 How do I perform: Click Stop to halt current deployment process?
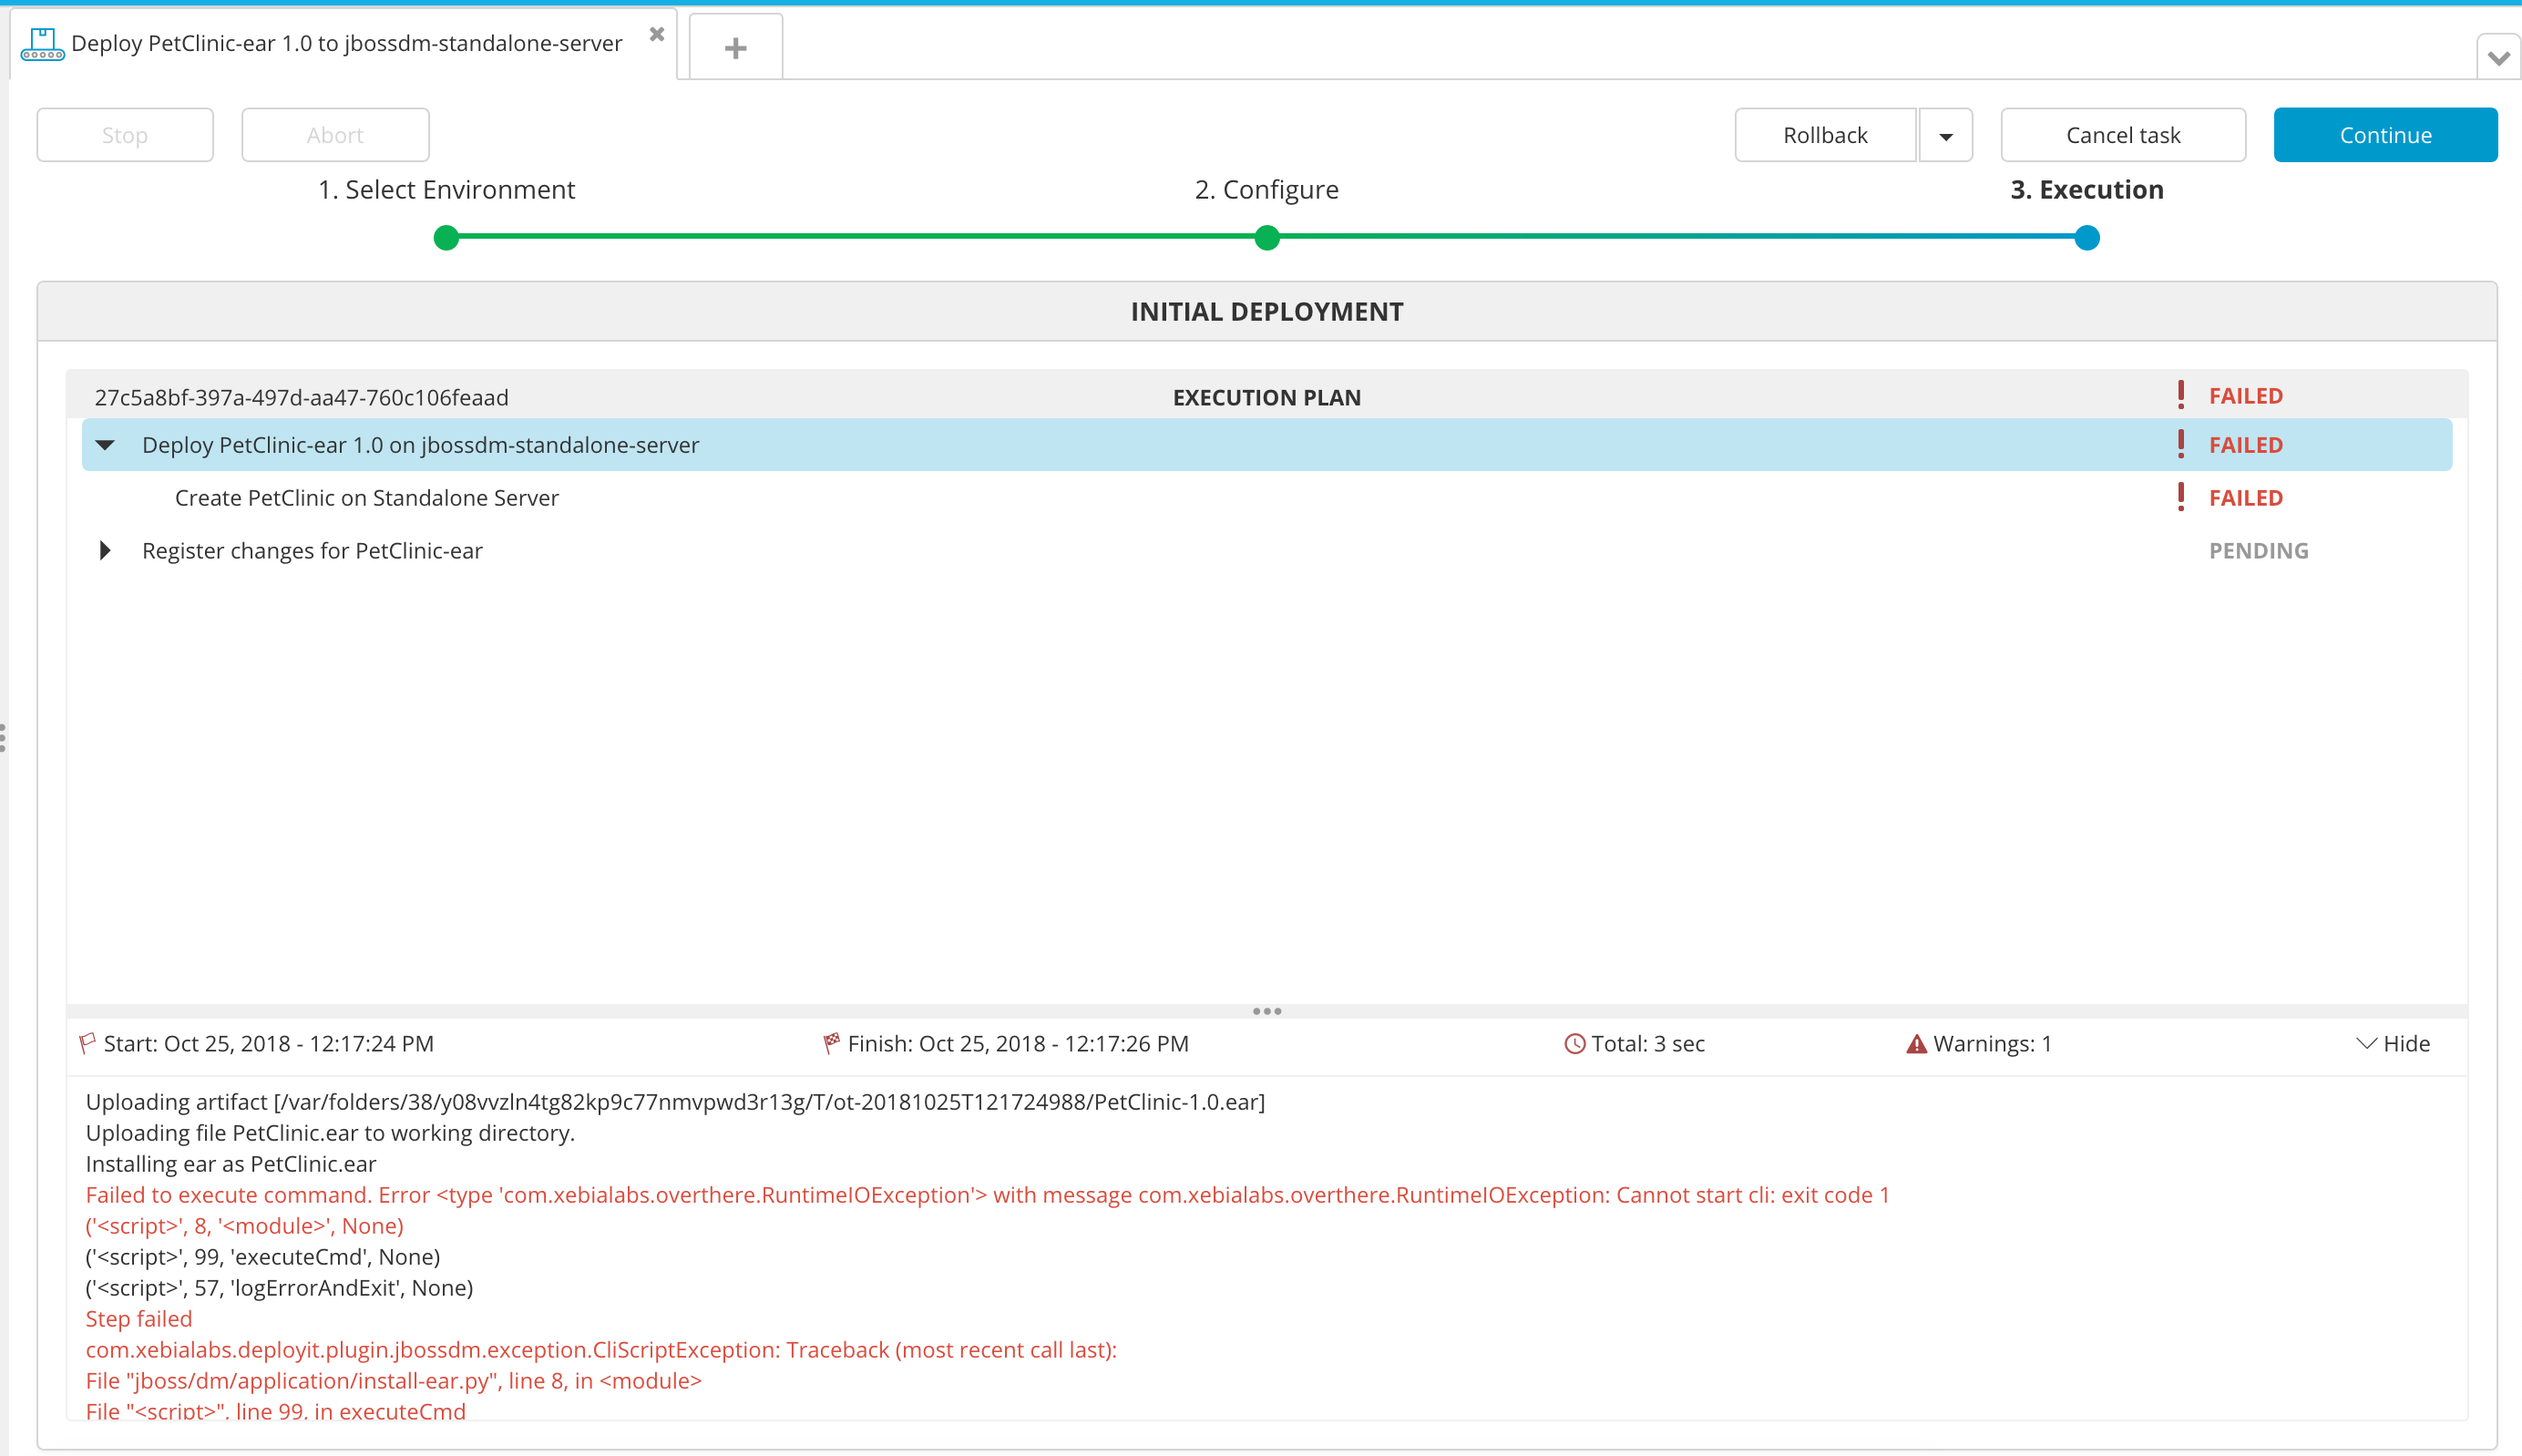(123, 133)
